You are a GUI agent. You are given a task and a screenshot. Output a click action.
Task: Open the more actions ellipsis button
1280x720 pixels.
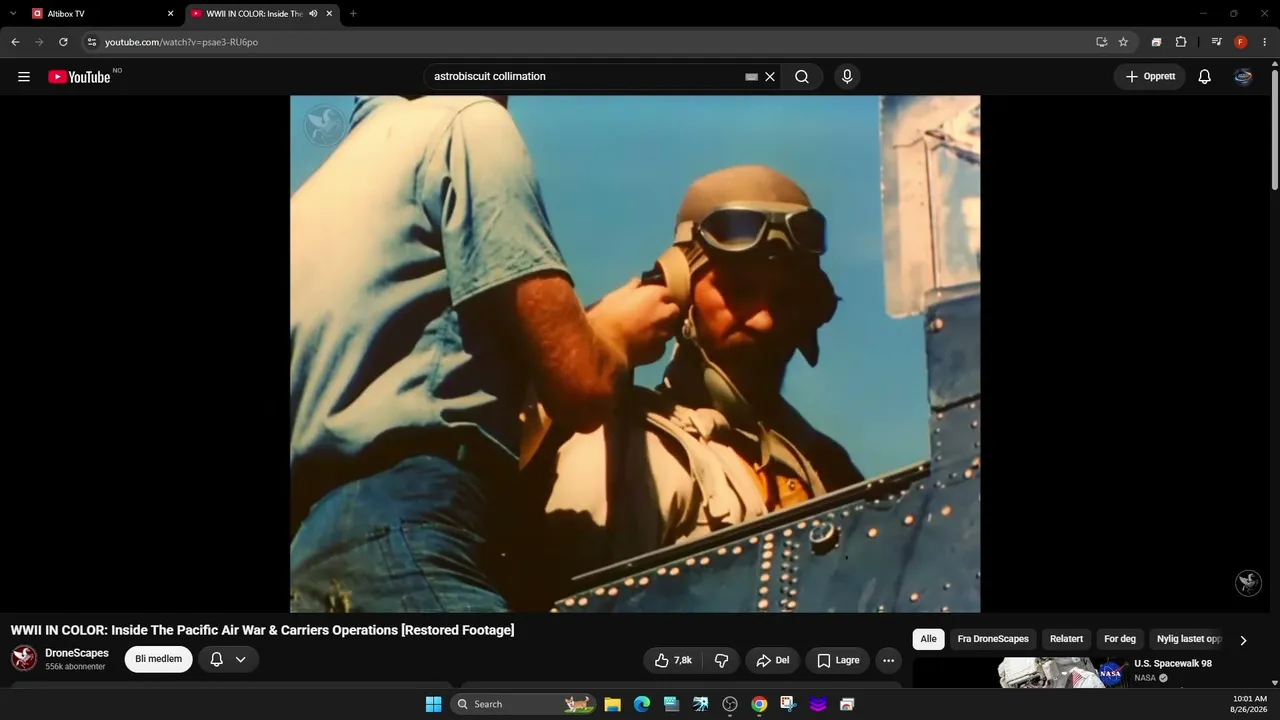tap(888, 660)
